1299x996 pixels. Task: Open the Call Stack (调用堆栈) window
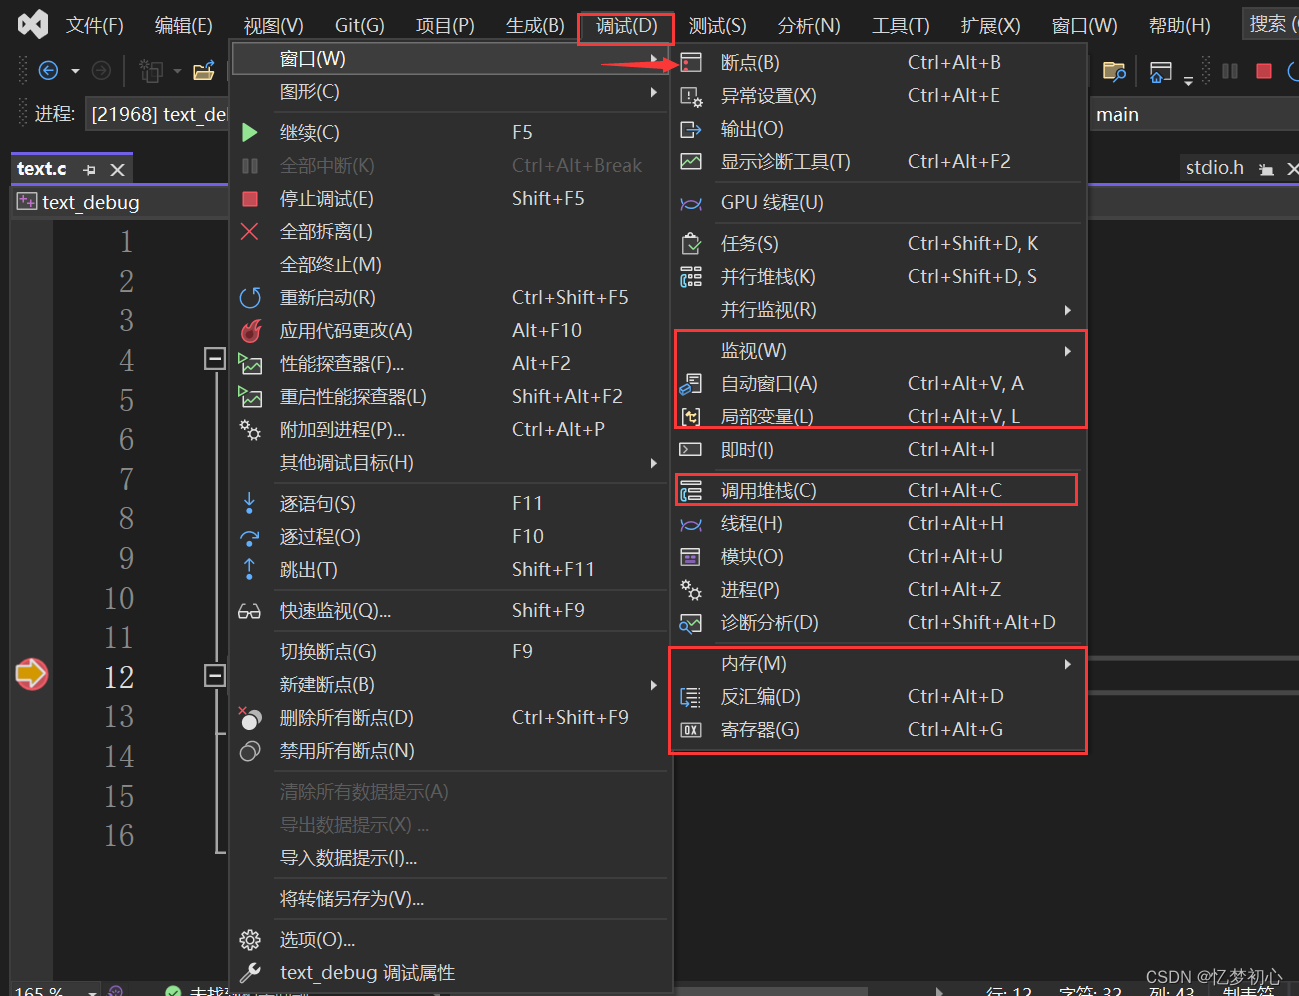pyautogui.click(x=768, y=491)
